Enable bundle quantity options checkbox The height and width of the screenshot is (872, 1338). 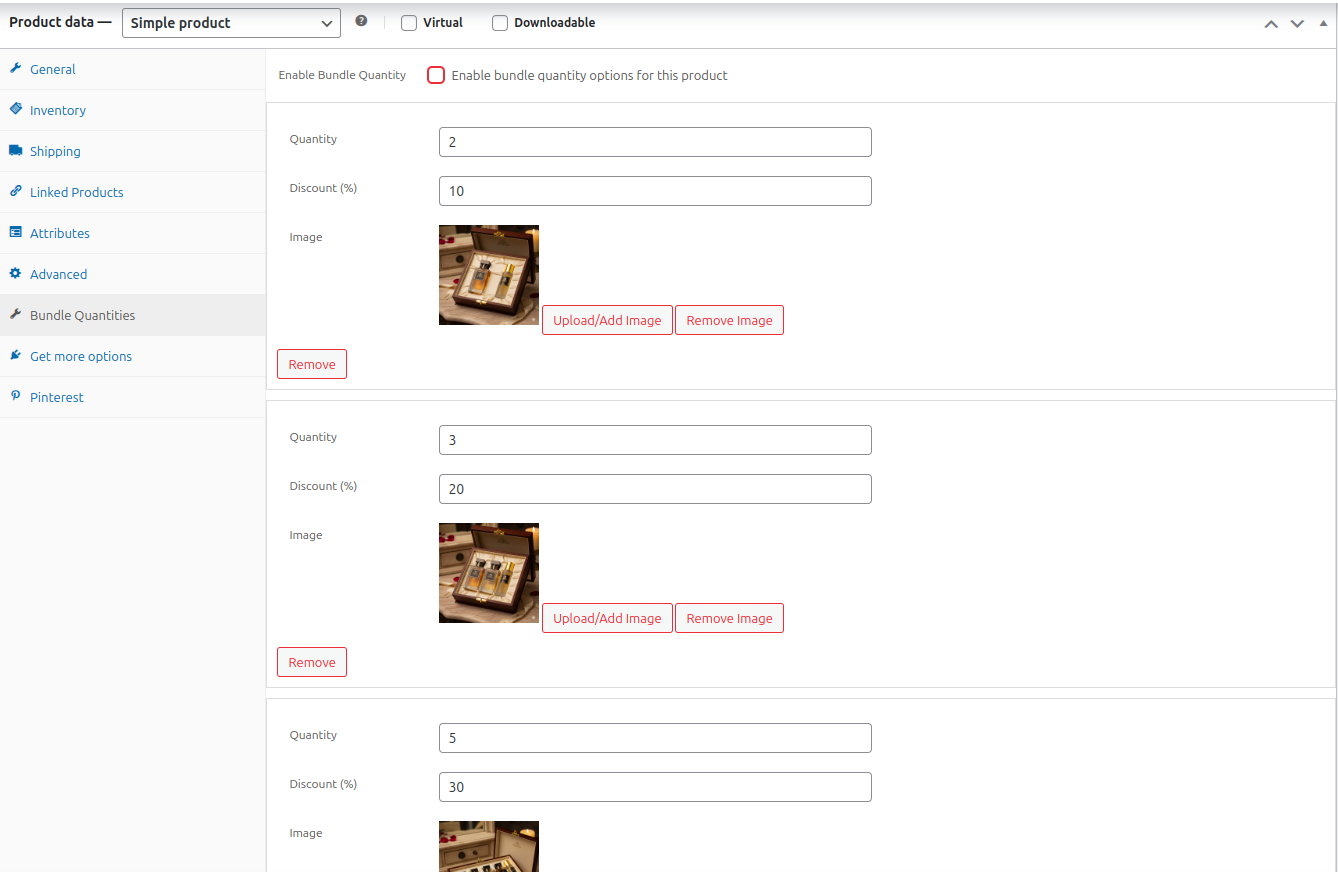tap(436, 75)
